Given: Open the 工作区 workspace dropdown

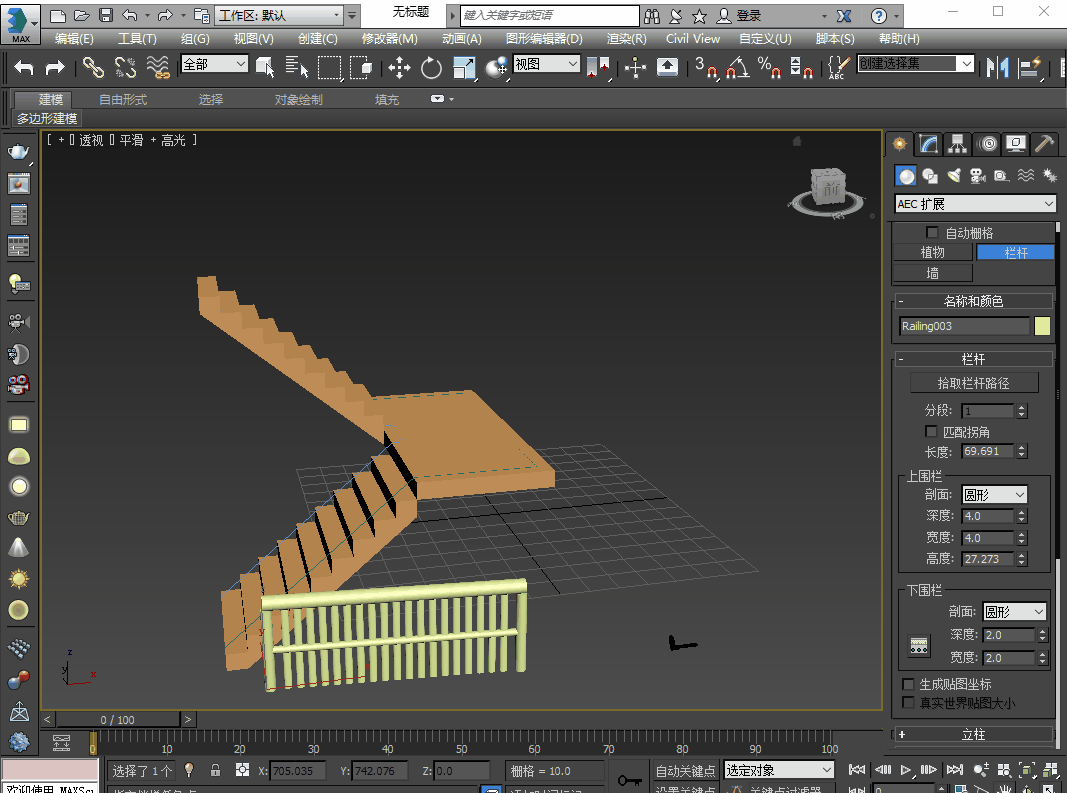Looking at the screenshot, I should click(x=279, y=15).
